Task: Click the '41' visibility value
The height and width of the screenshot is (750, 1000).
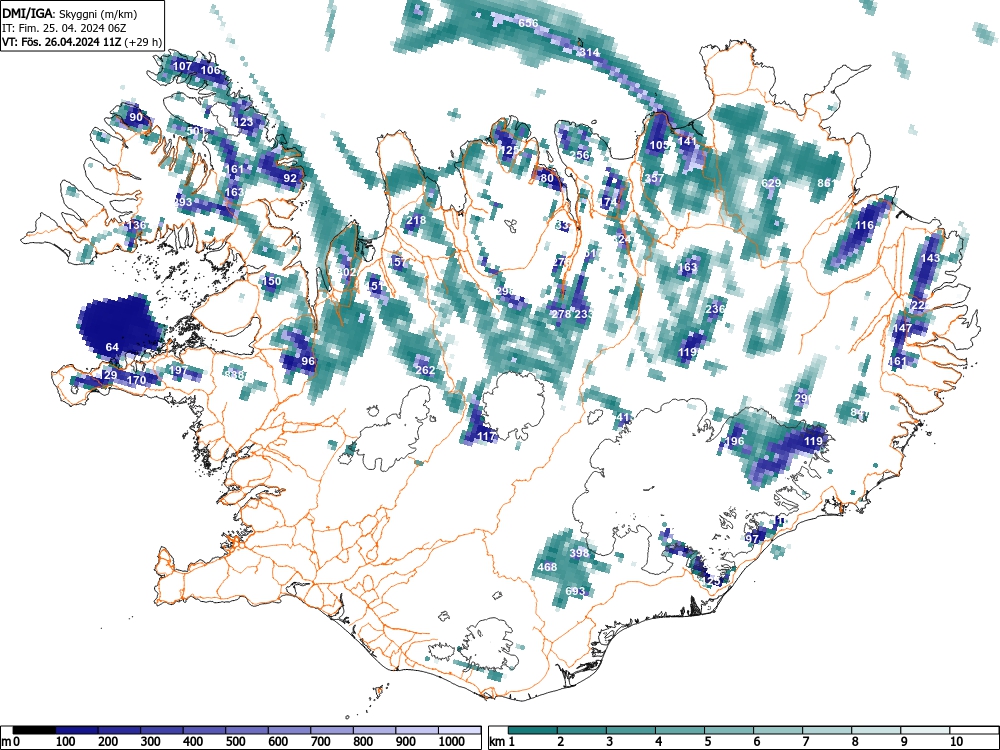Action: pyautogui.click(x=624, y=418)
